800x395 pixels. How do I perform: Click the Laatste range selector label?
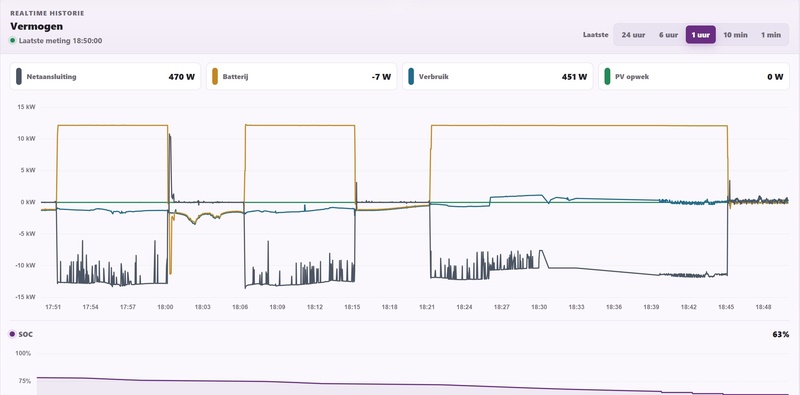[x=595, y=35]
